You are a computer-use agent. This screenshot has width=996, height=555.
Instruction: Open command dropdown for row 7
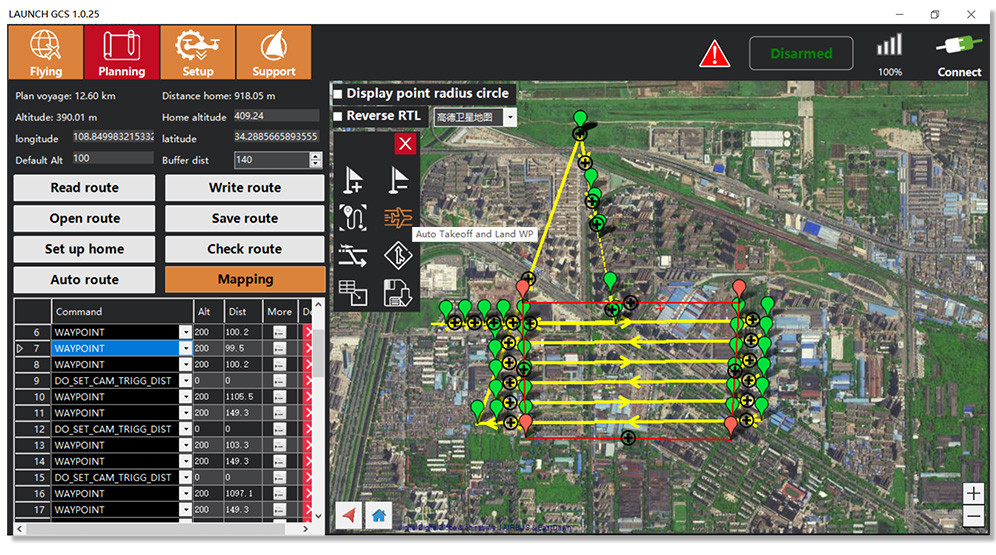185,348
